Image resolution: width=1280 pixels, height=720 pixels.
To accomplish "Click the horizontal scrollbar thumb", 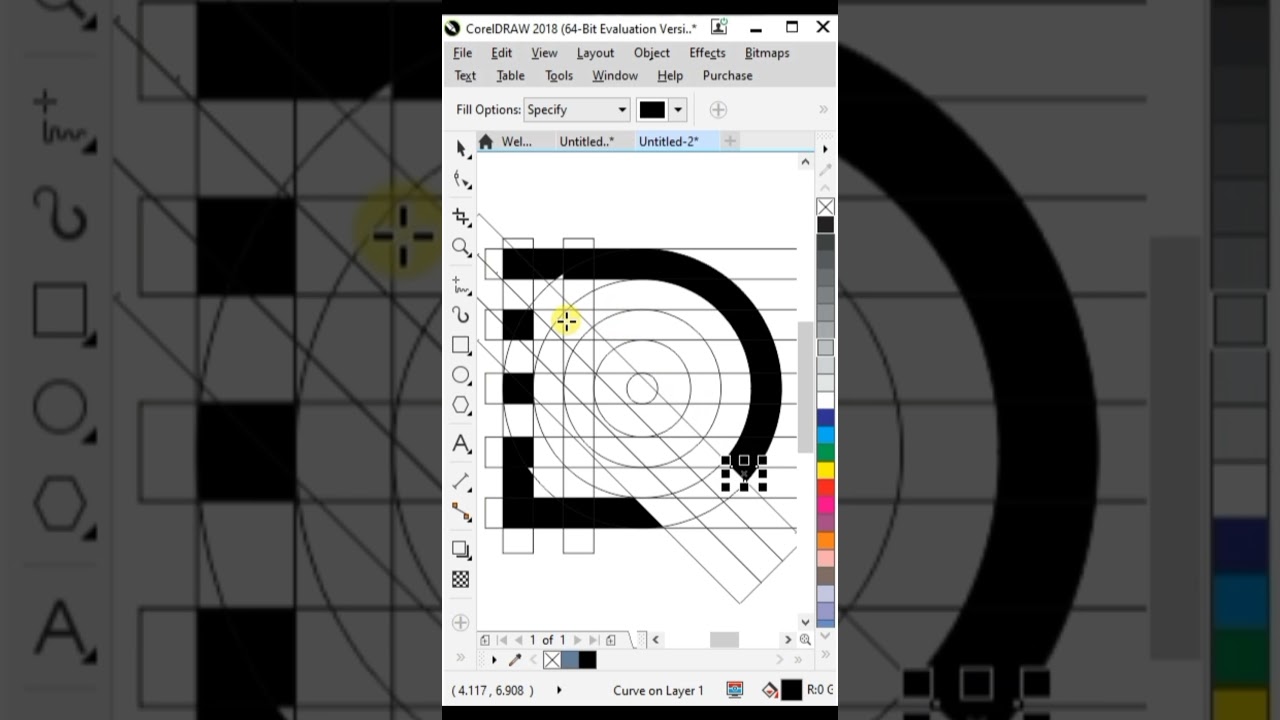I will point(724,640).
